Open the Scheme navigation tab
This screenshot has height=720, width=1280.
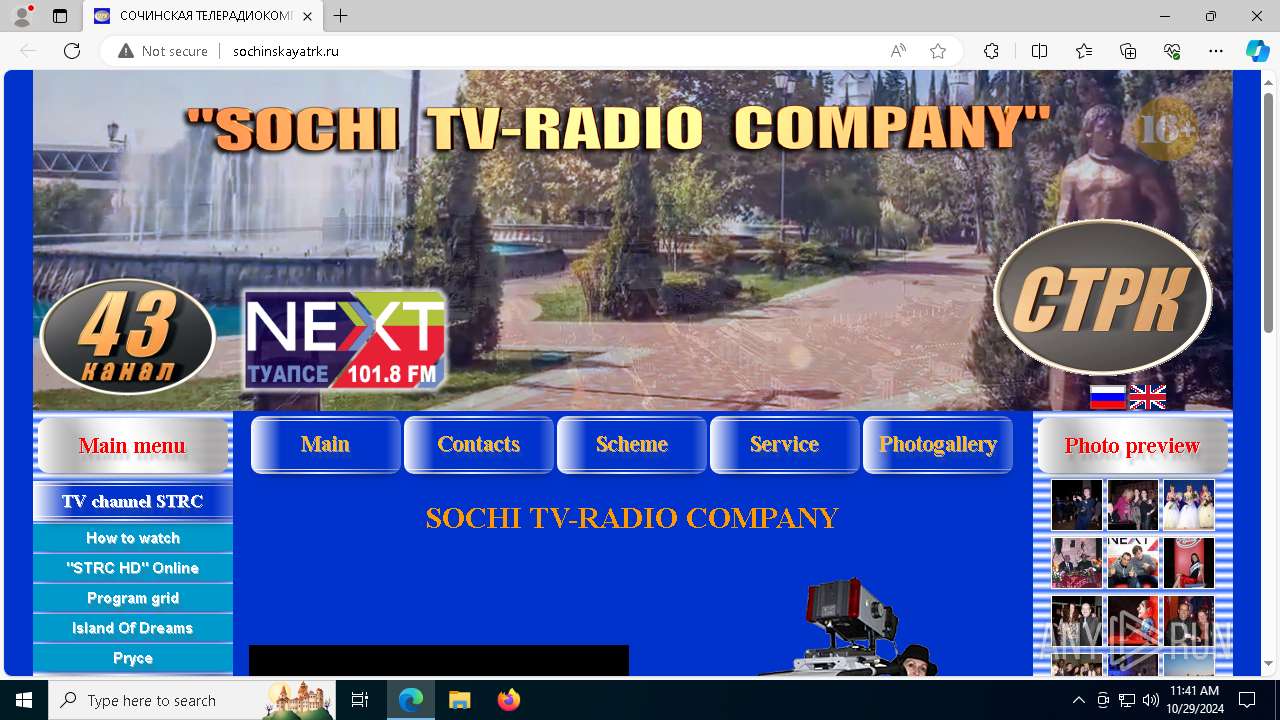[x=632, y=444]
